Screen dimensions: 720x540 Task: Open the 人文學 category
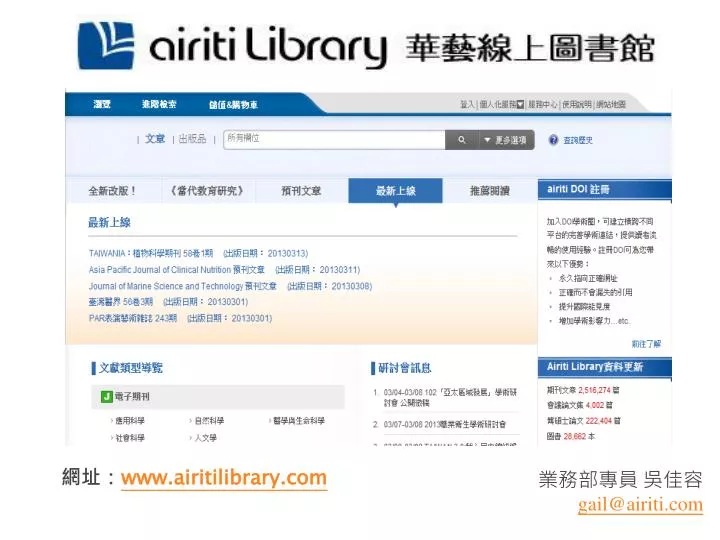[205, 438]
